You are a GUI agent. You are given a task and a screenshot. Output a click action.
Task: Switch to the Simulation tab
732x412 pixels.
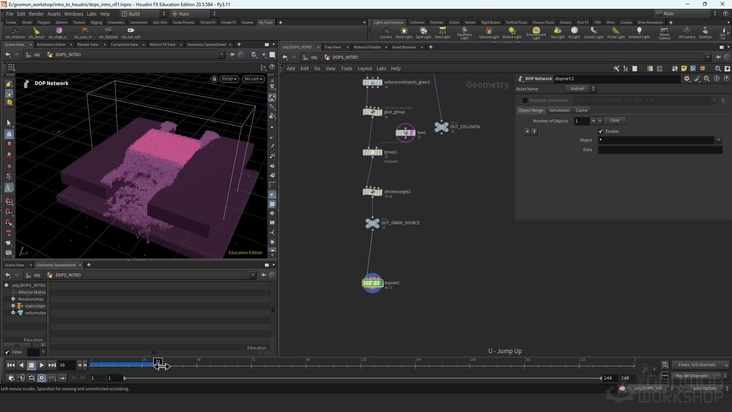click(x=559, y=110)
